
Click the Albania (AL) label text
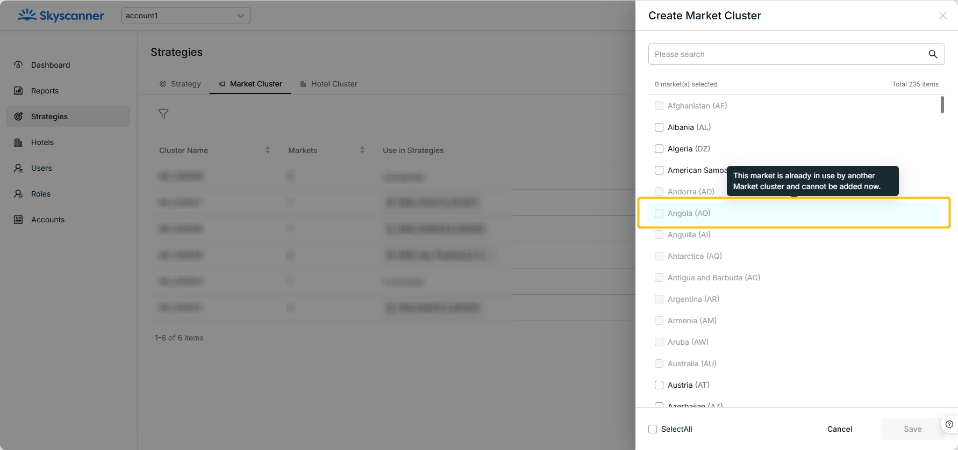point(689,127)
